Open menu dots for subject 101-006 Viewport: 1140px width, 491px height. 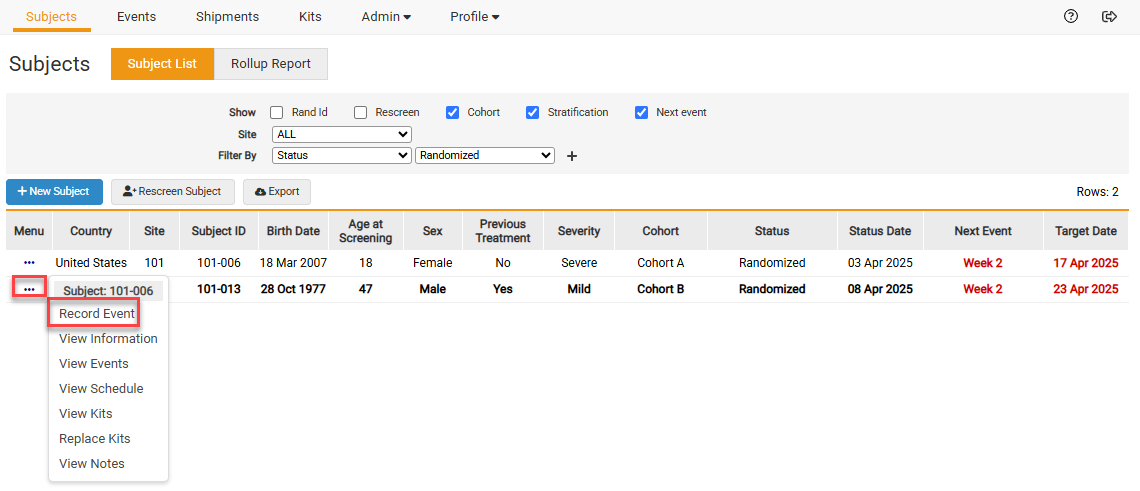[x=29, y=263]
